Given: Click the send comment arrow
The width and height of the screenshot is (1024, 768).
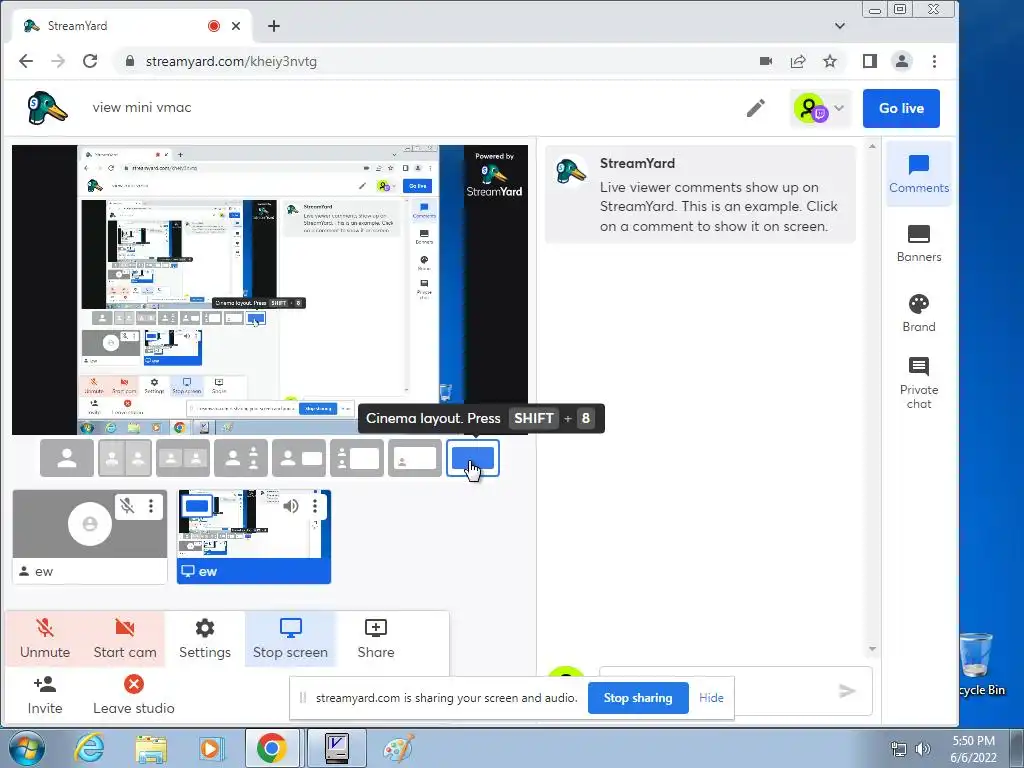Looking at the screenshot, I should click(x=847, y=691).
